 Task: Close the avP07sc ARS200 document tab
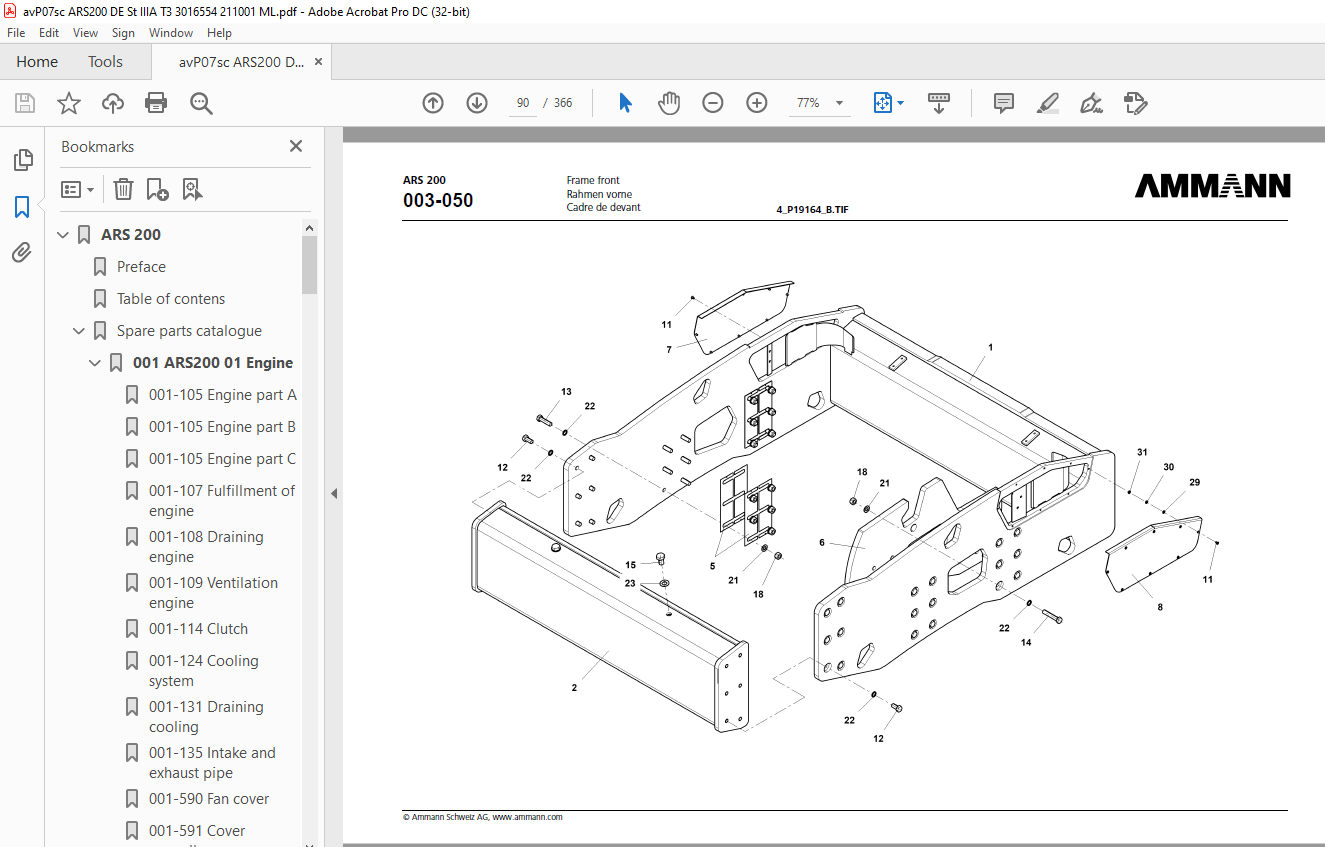[x=319, y=62]
